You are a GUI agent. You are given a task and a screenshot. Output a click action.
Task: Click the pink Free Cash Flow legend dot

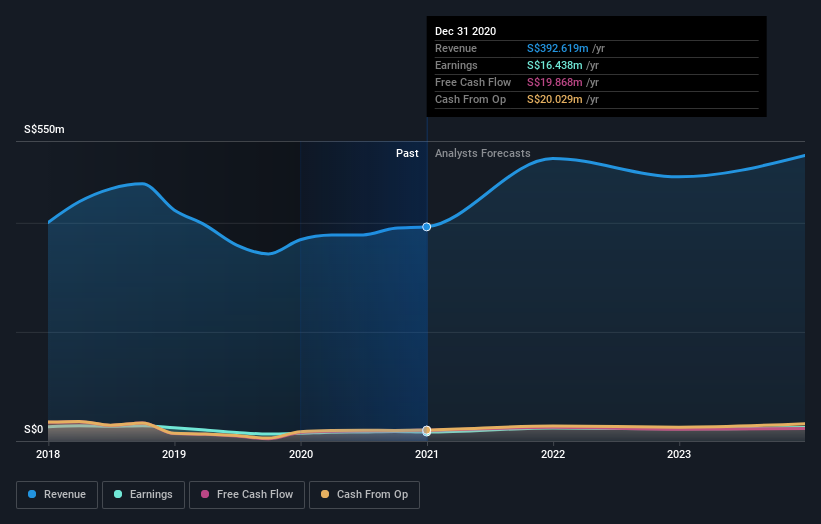click(x=205, y=494)
